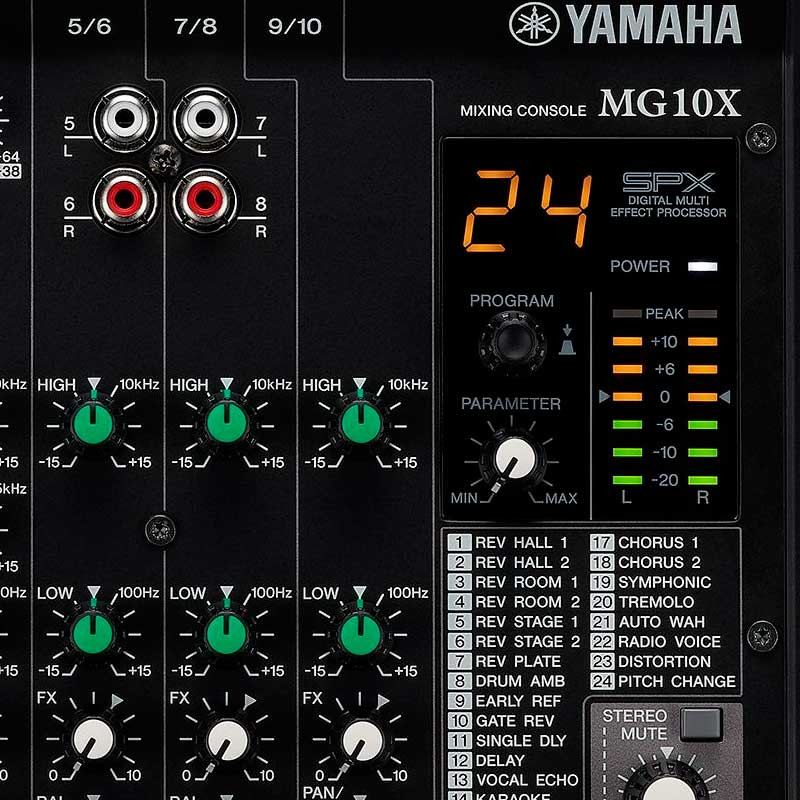This screenshot has width=800, height=800.
Task: Adjust the LOW EQ knob on channel 9/10
Action: (x=361, y=634)
